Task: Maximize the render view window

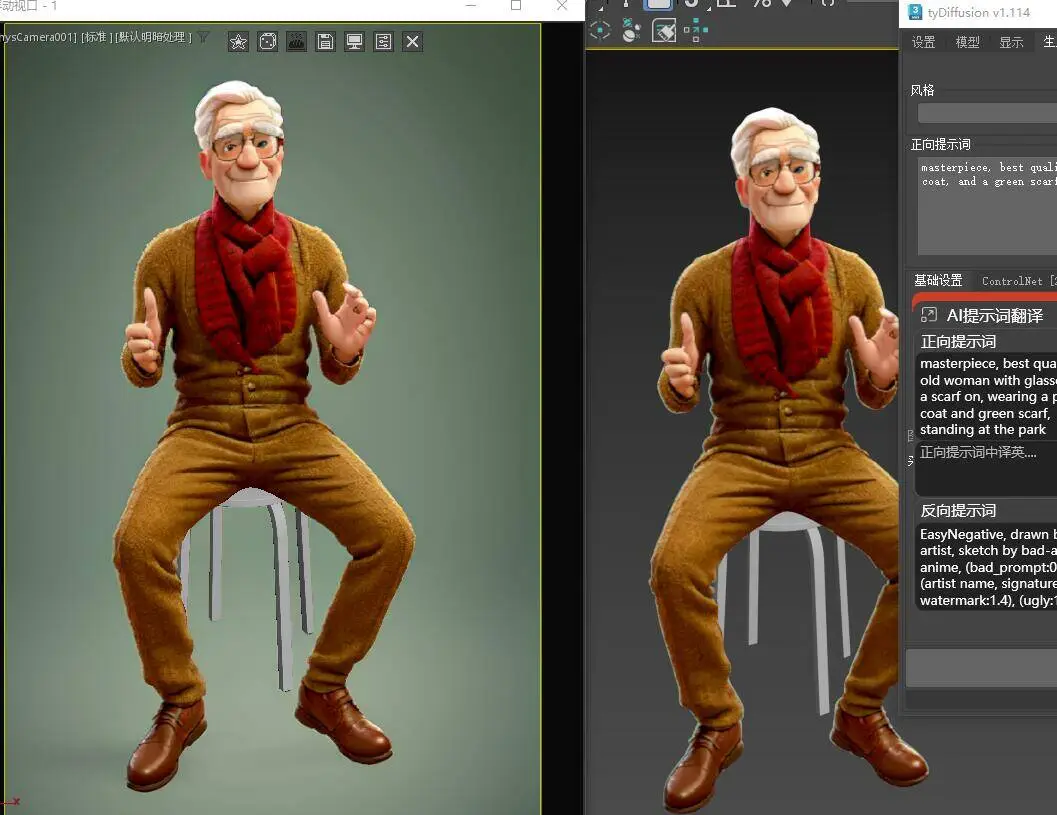Action: (516, 5)
